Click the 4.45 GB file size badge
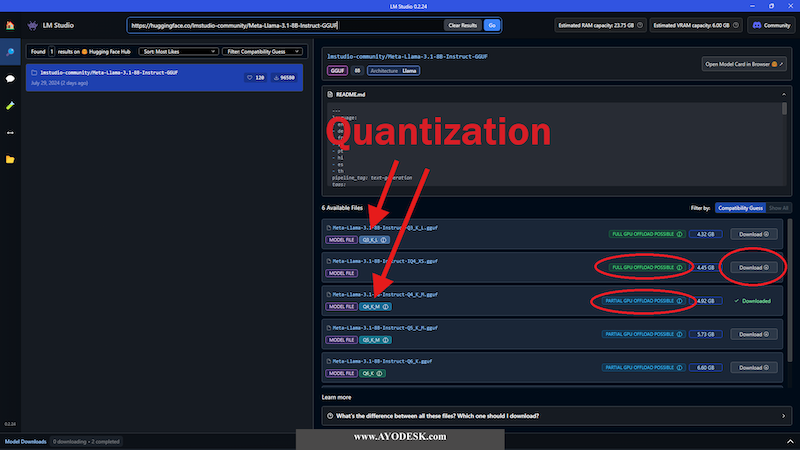800x450 pixels. 706,267
